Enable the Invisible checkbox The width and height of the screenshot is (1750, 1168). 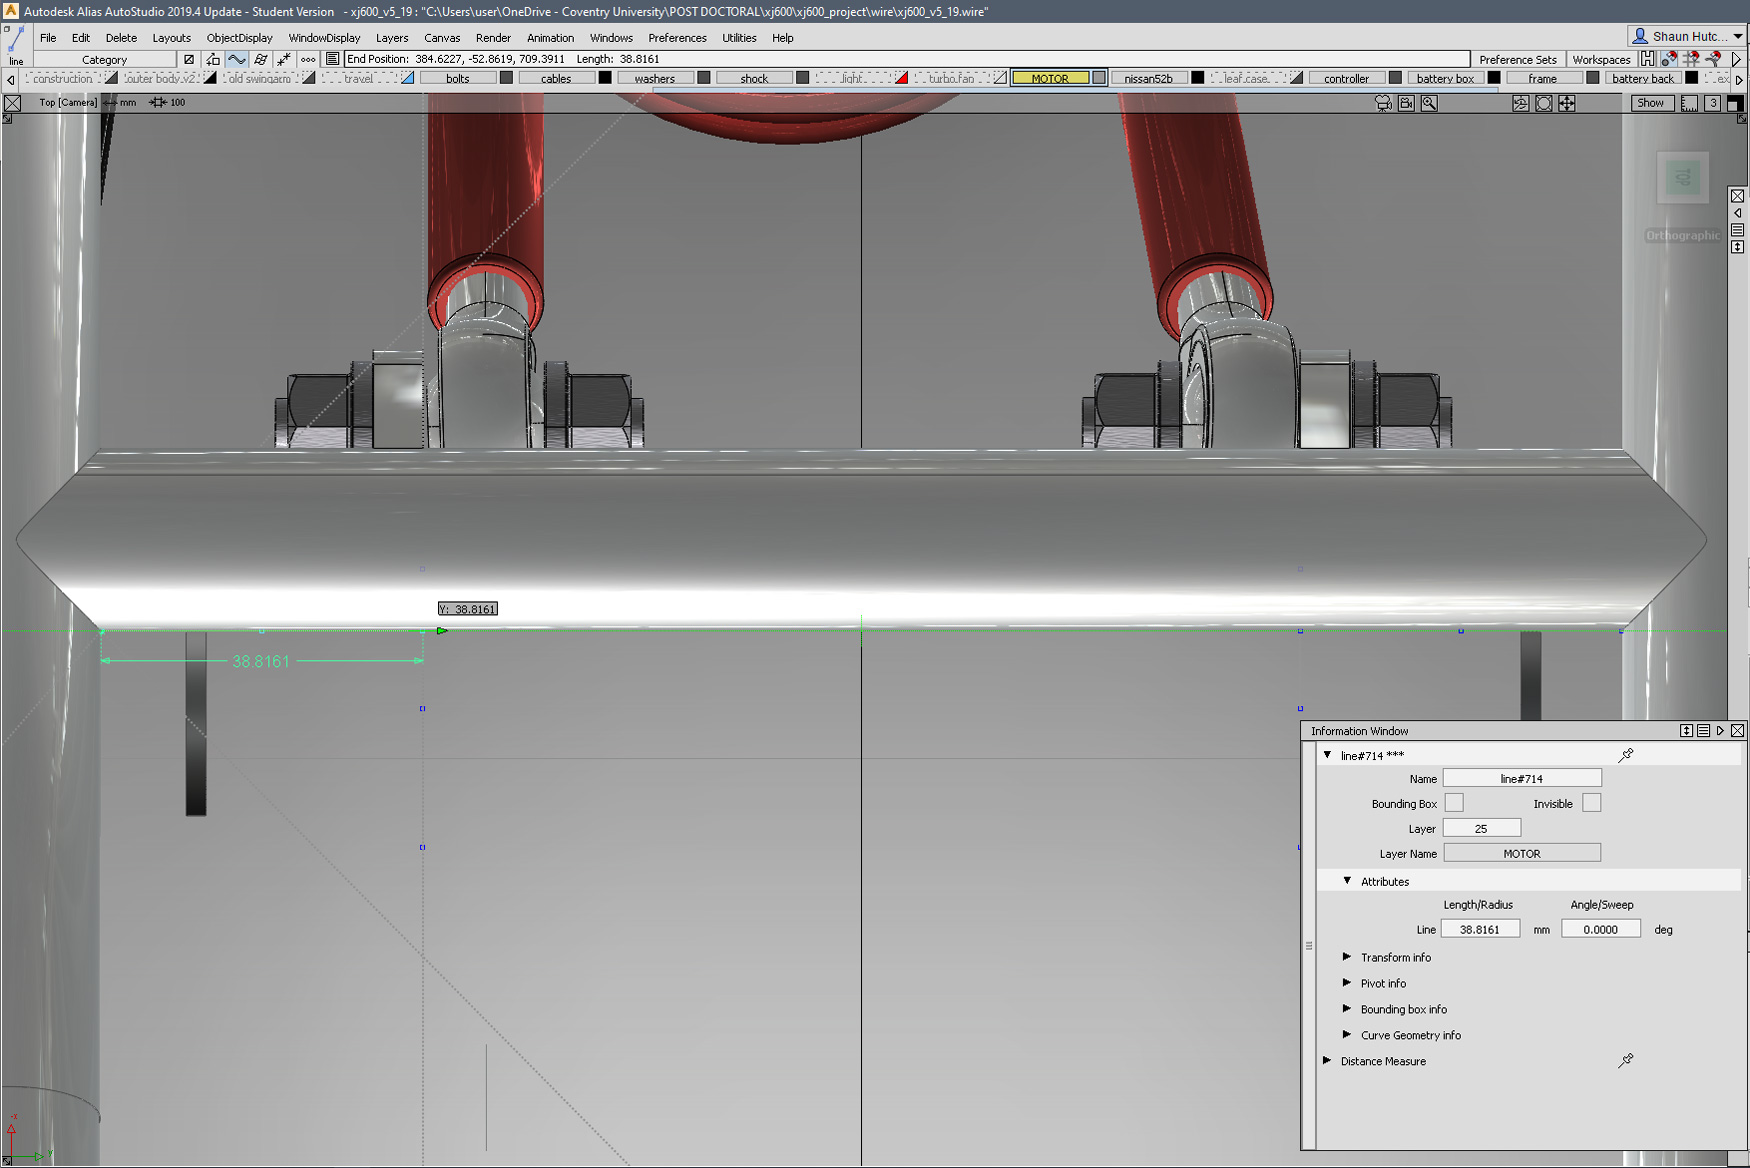(1591, 803)
